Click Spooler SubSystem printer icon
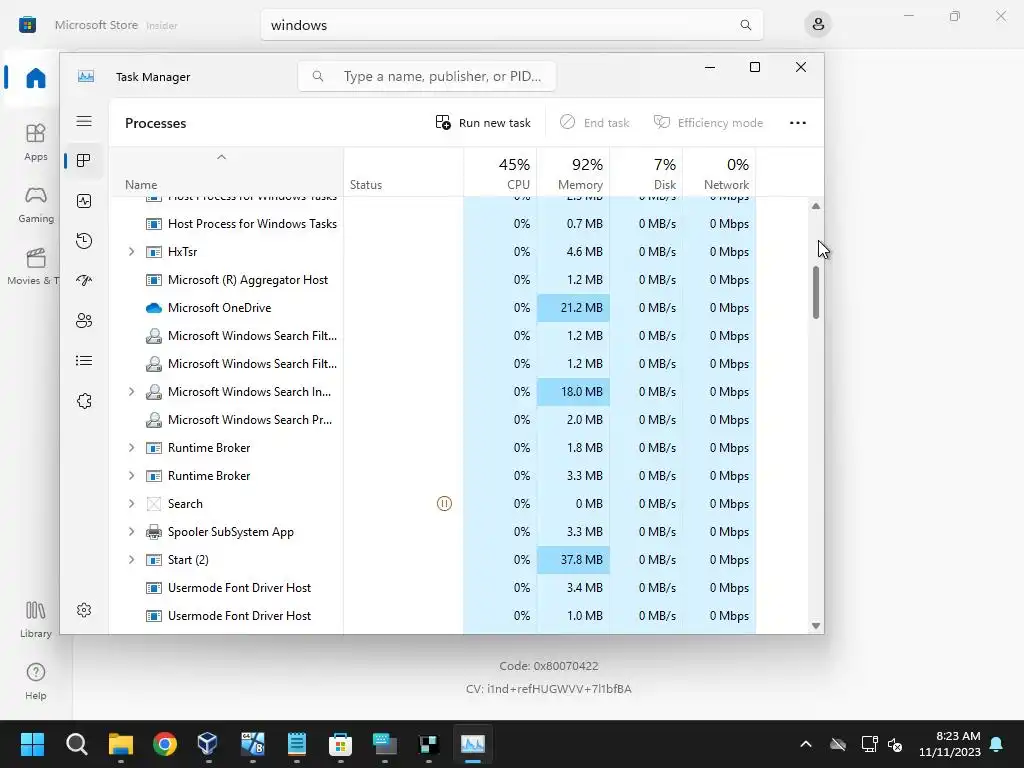 (153, 532)
